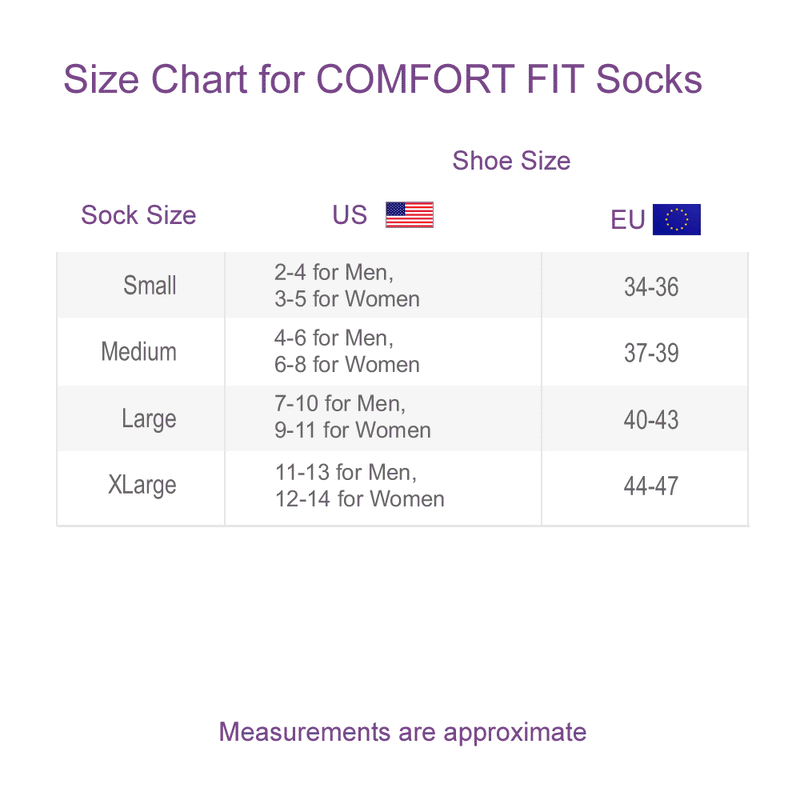
Task: Click the US column label
Action: point(350,215)
